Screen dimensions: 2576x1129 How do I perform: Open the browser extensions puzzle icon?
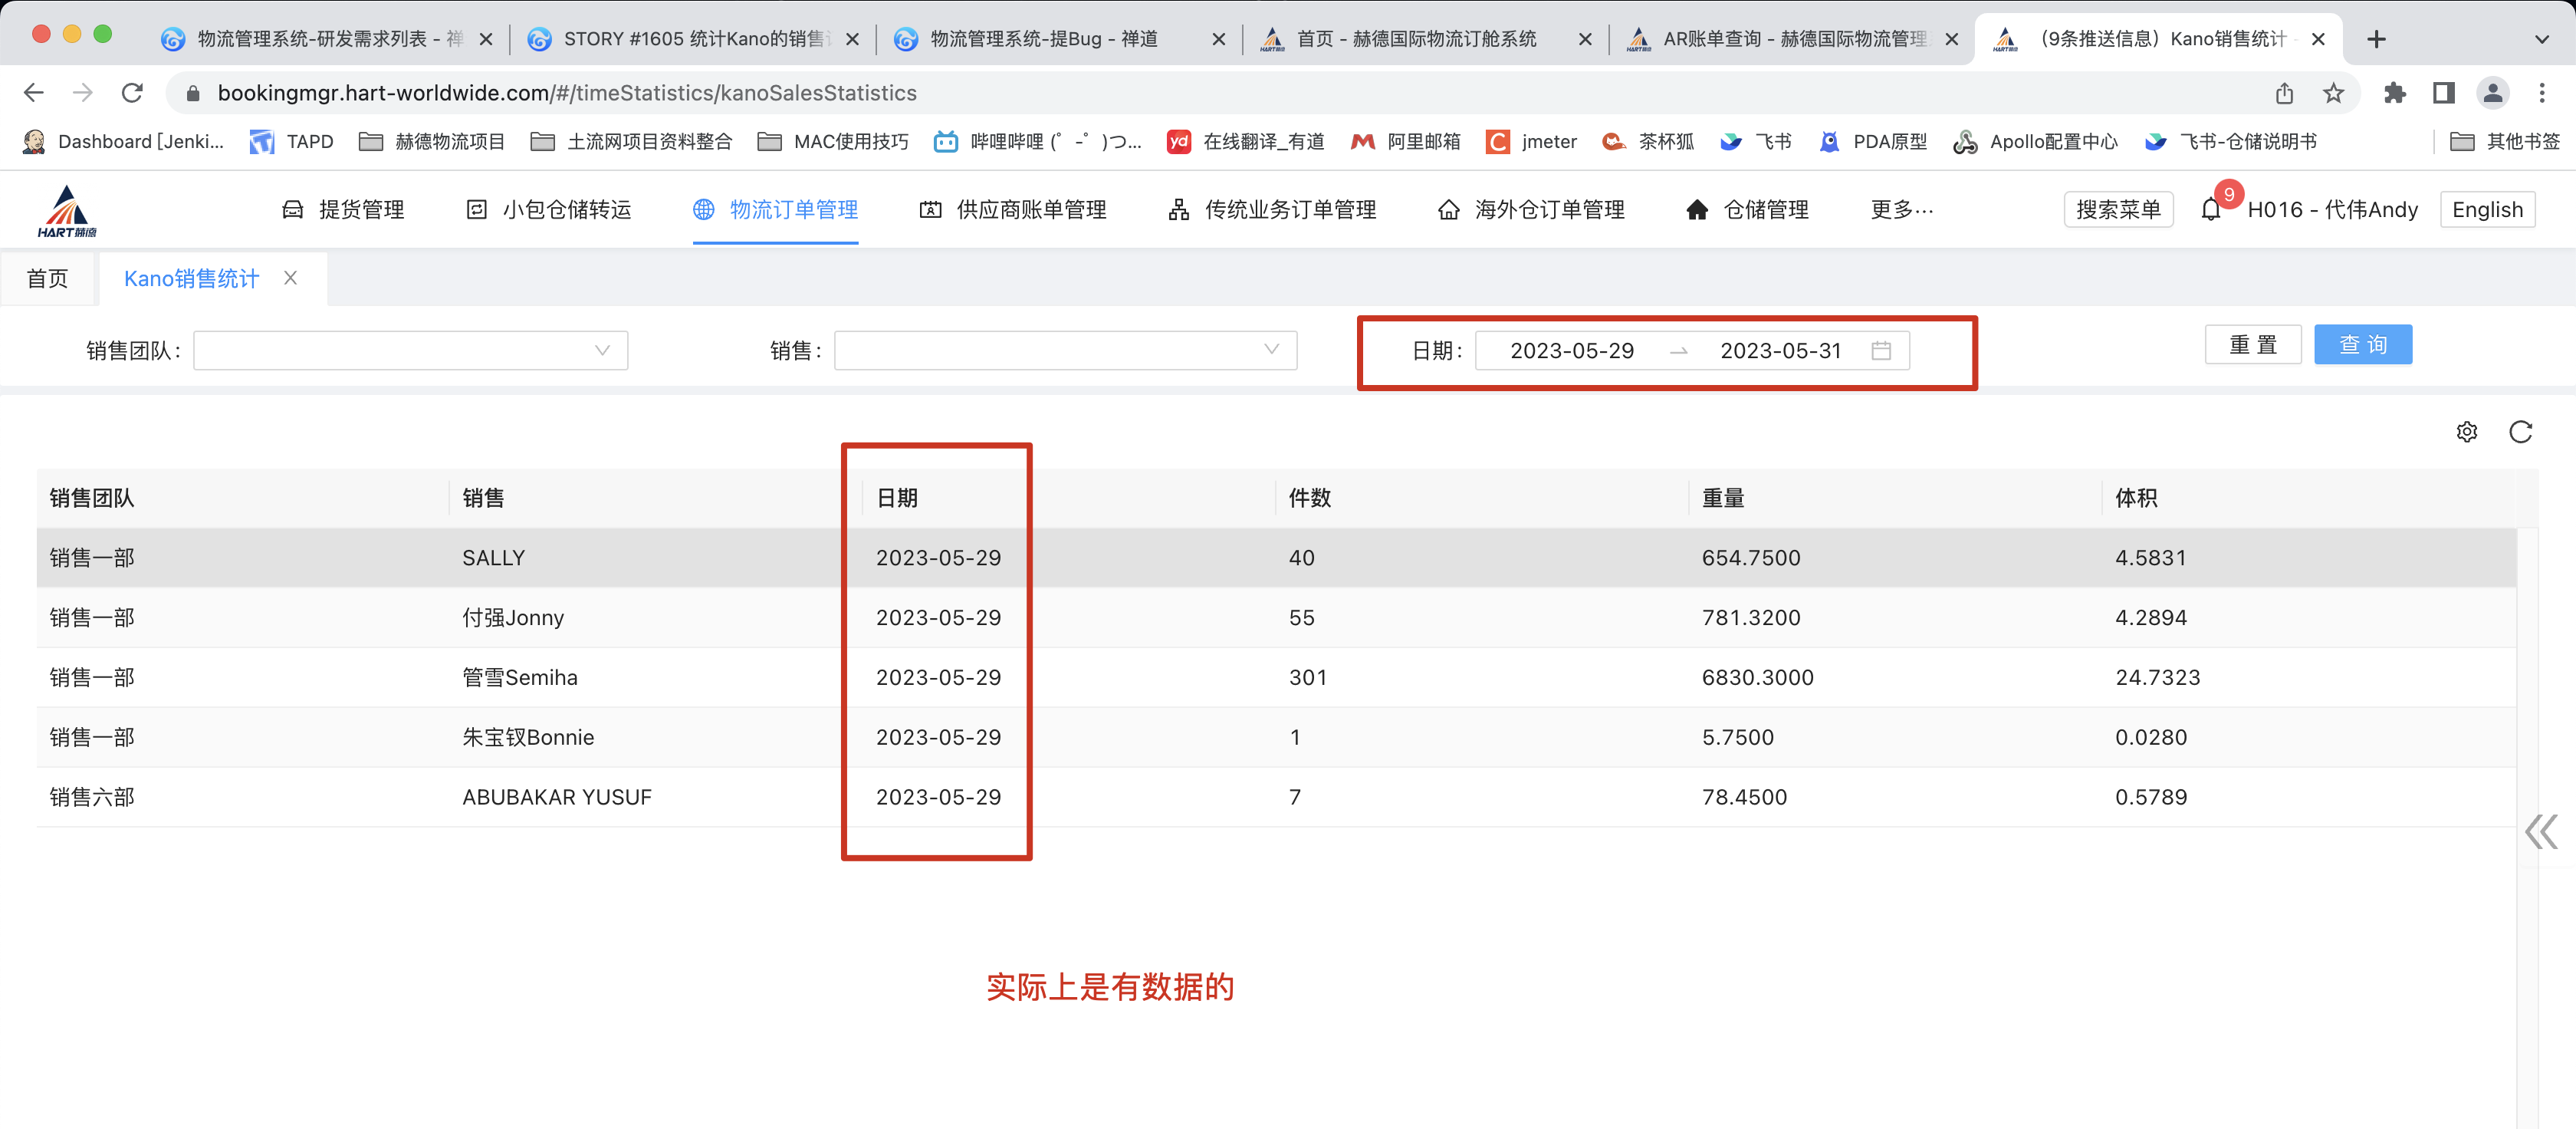(2394, 93)
